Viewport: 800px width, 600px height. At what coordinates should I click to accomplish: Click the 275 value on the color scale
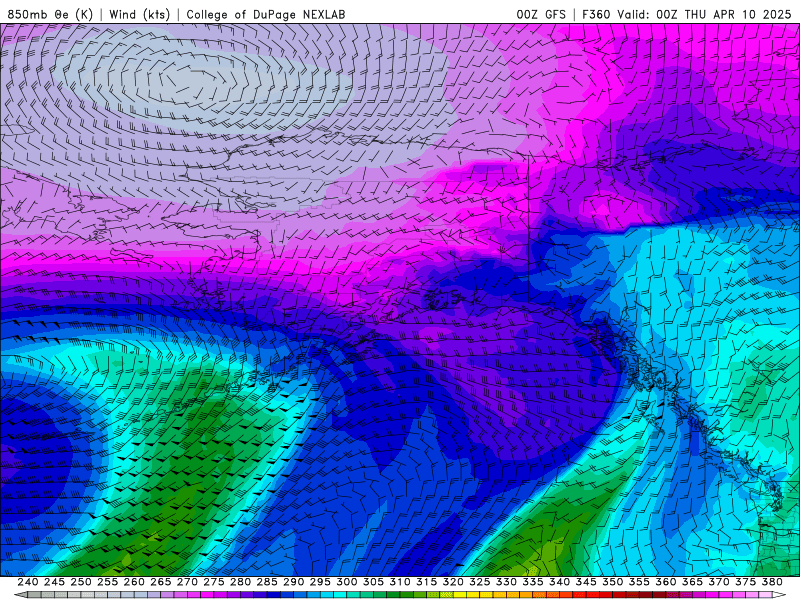(x=214, y=582)
